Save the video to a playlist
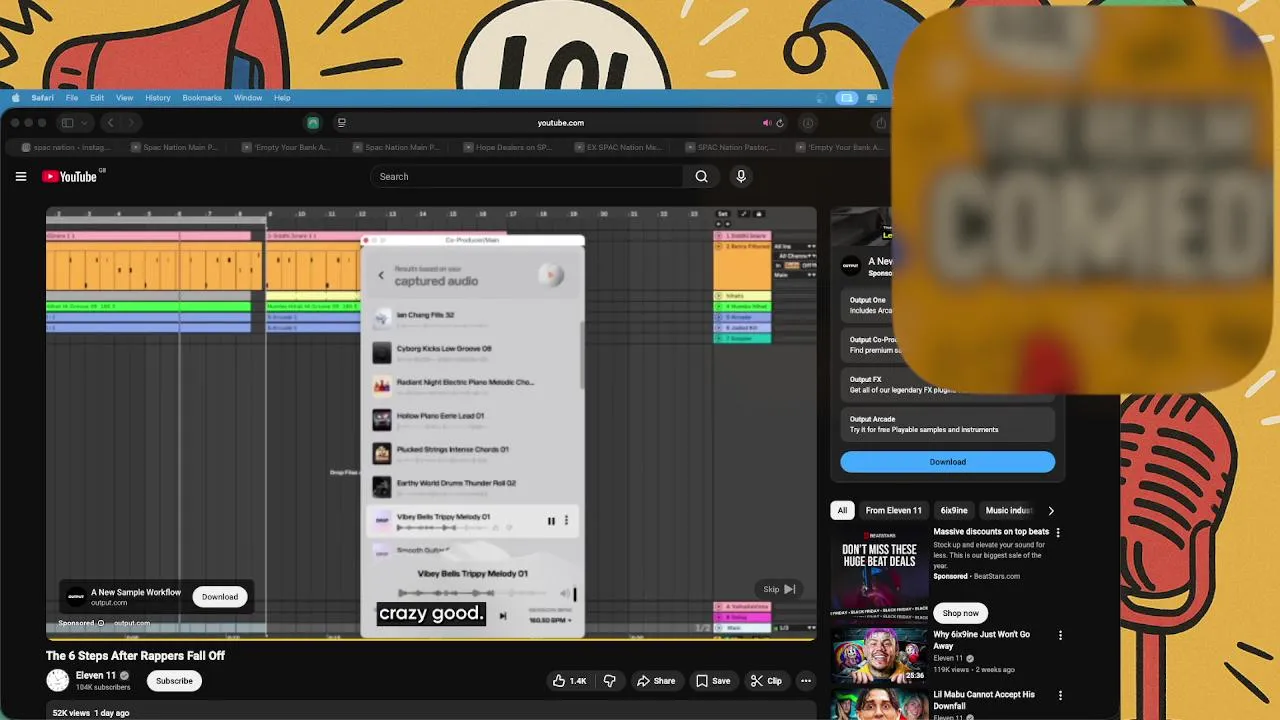 pyautogui.click(x=713, y=681)
